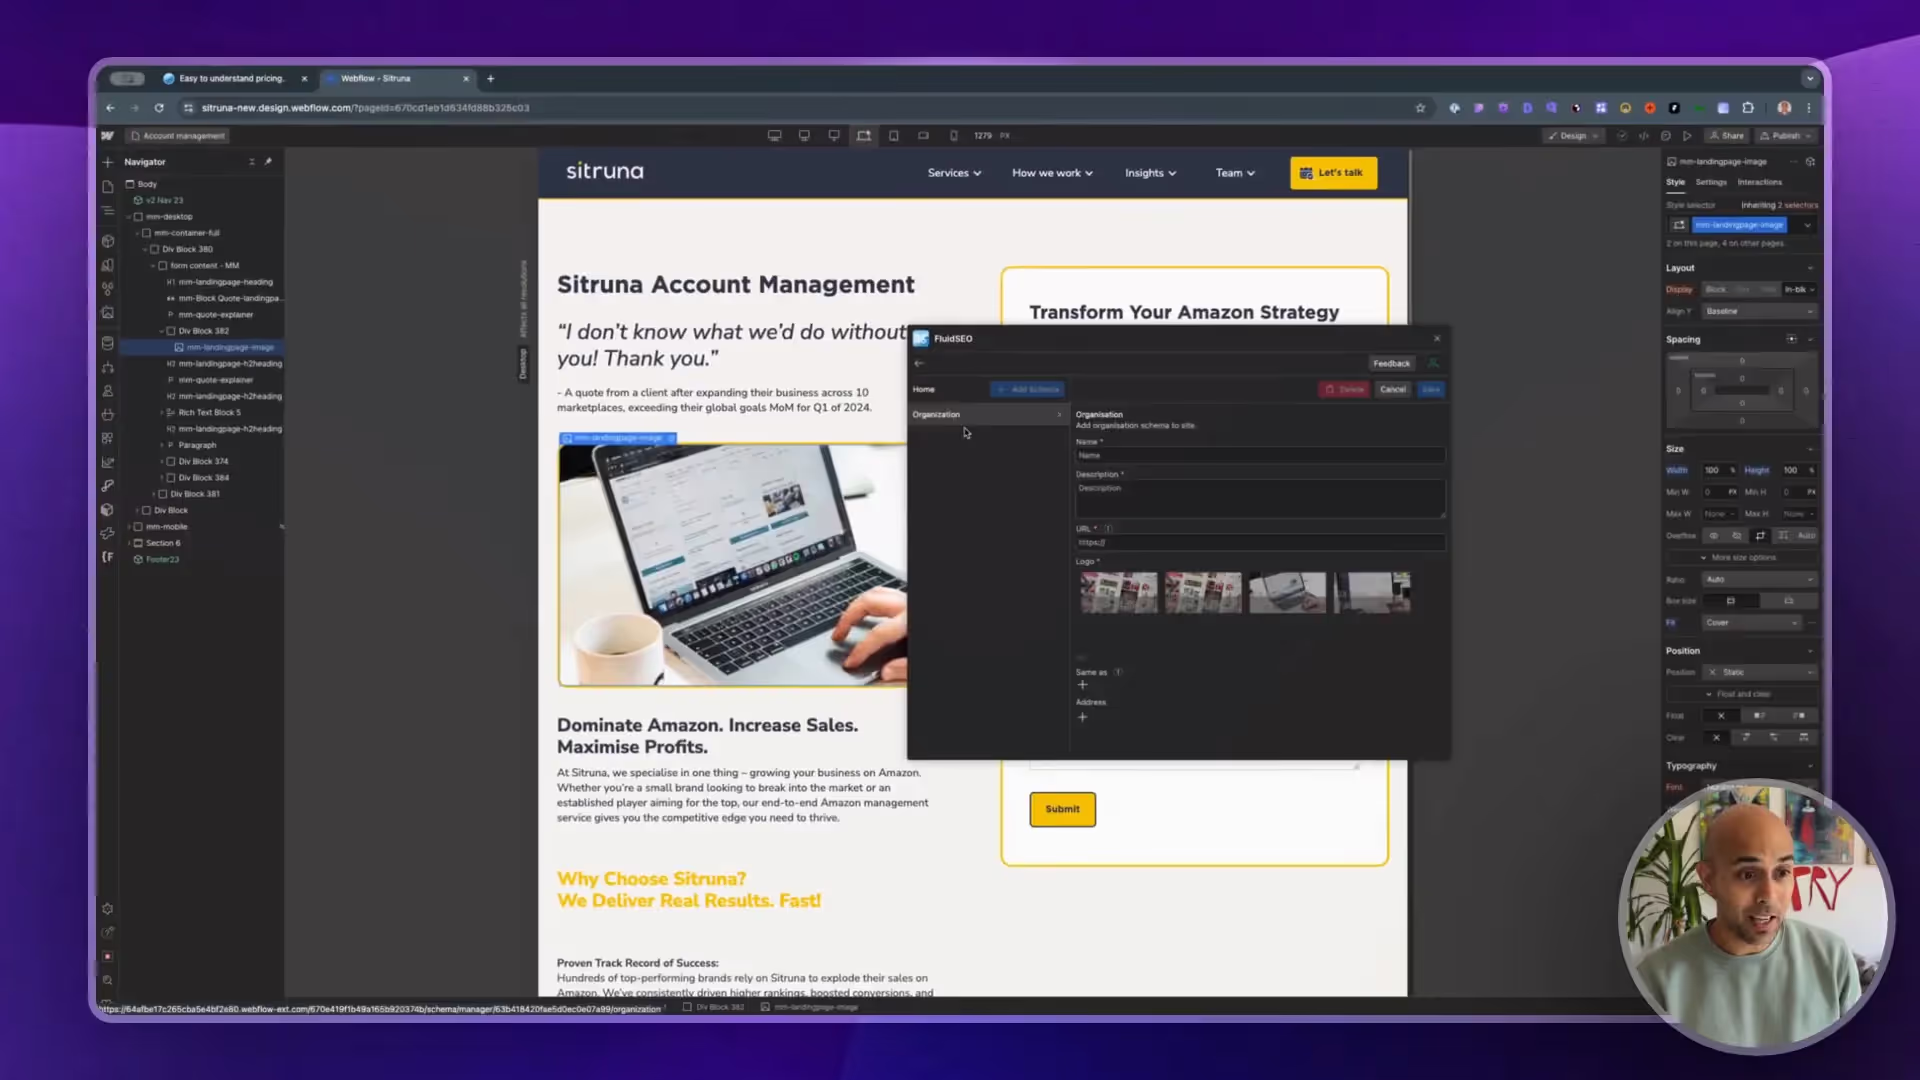Reload the browser page
This screenshot has width=1920, height=1080.
pos(159,108)
